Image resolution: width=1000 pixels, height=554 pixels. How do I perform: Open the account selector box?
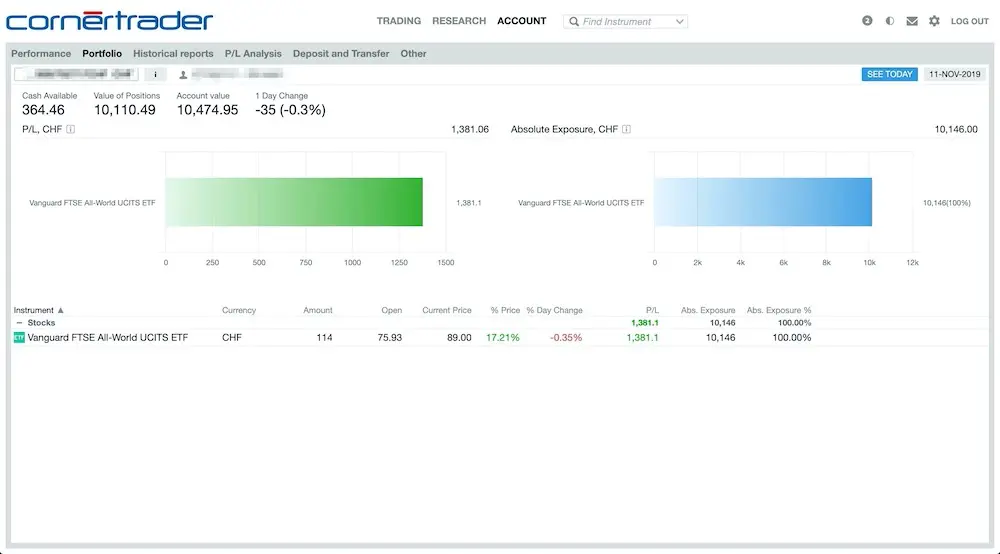coord(77,75)
